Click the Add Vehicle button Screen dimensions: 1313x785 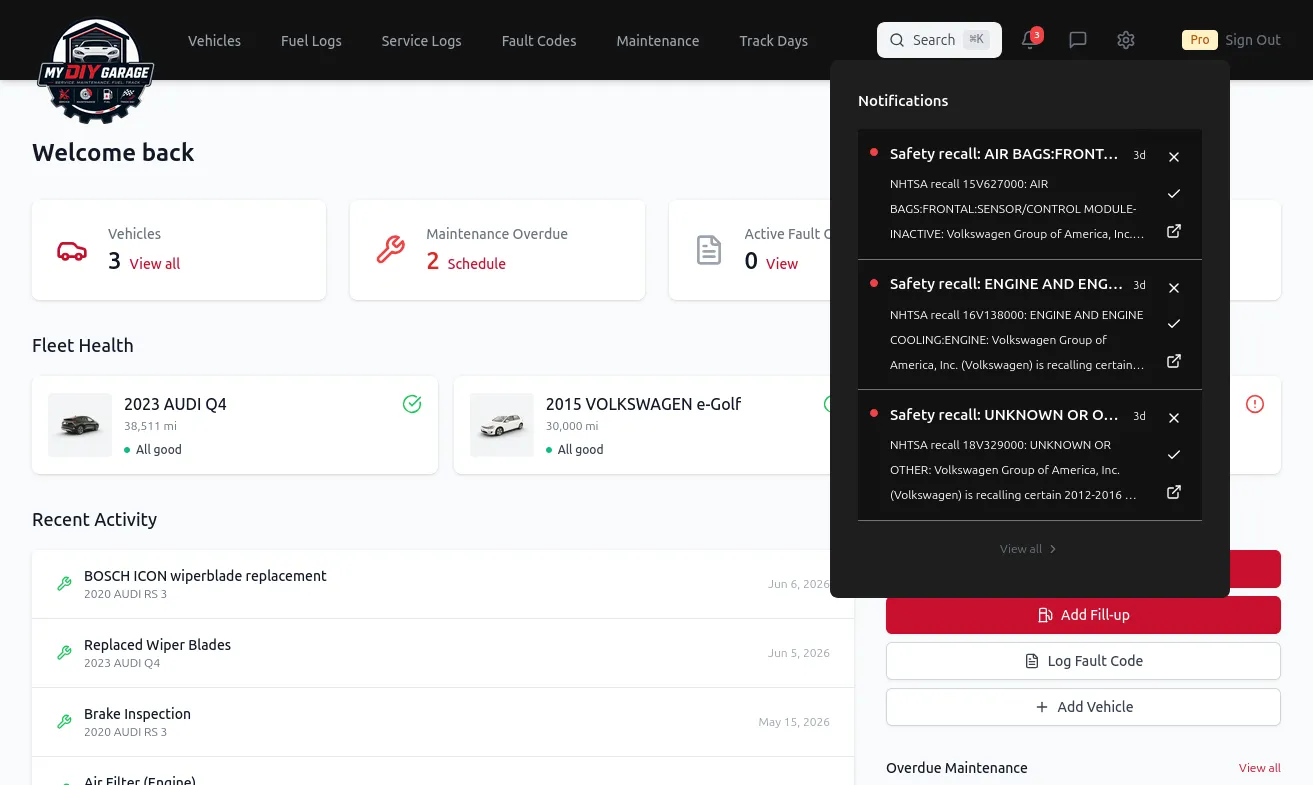[x=1083, y=707]
